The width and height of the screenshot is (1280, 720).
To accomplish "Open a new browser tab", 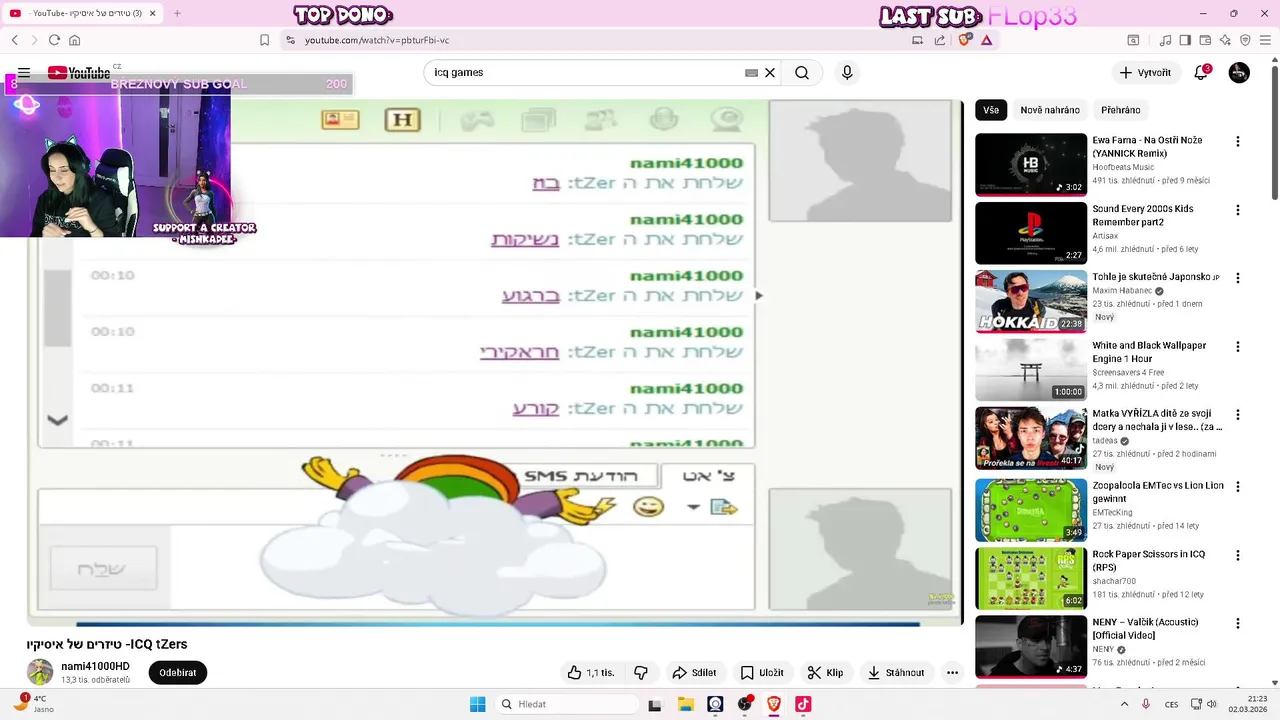I will (177, 13).
